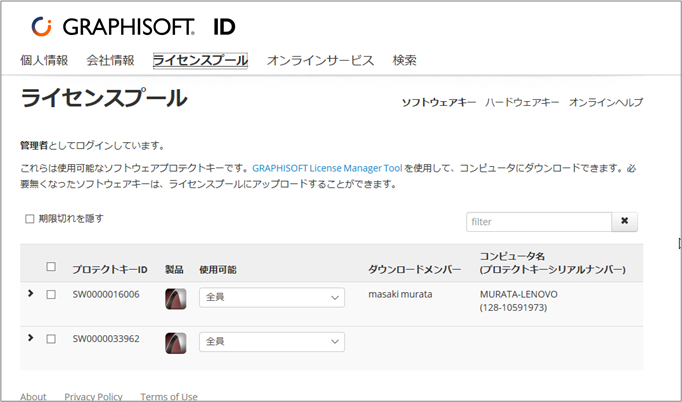Click the serial number (128-10591973)
The width and height of the screenshot is (682, 402).
[513, 308]
